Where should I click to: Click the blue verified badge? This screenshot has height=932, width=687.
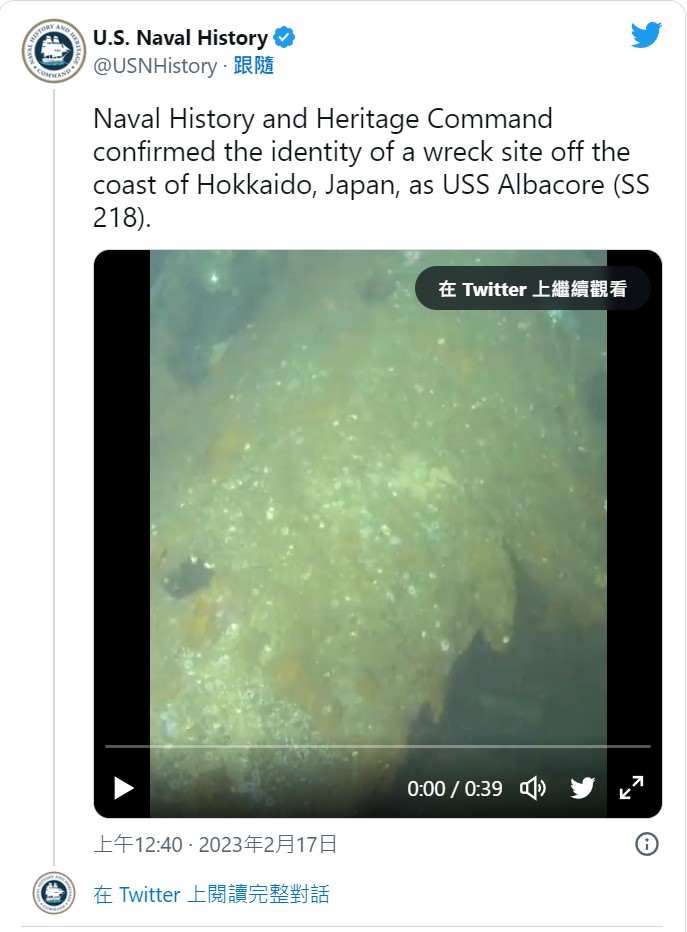click(x=284, y=37)
